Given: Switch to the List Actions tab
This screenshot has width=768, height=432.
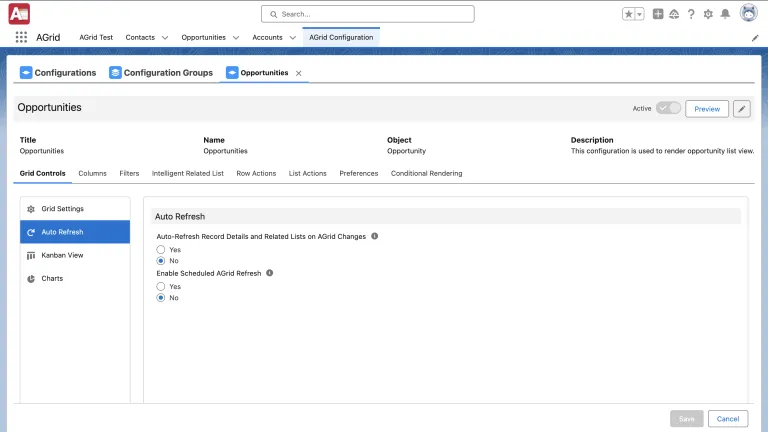Looking at the screenshot, I should click(308, 173).
